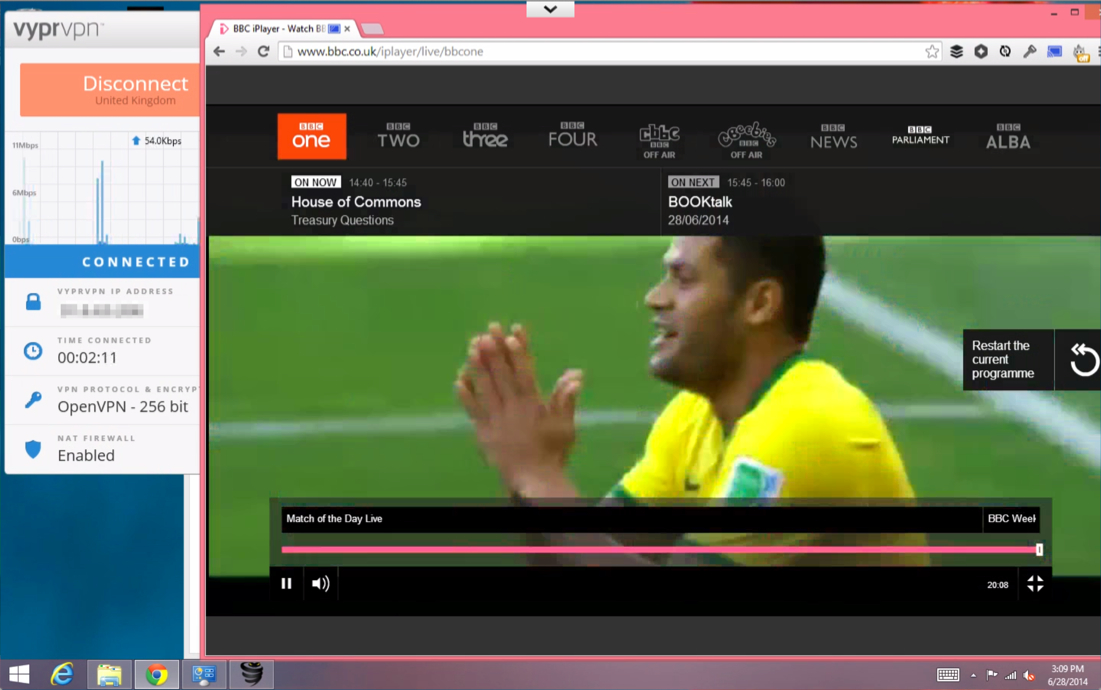The image size is (1101, 690).
Task: Click the time connected 00:02:11 value
Action: (87, 357)
